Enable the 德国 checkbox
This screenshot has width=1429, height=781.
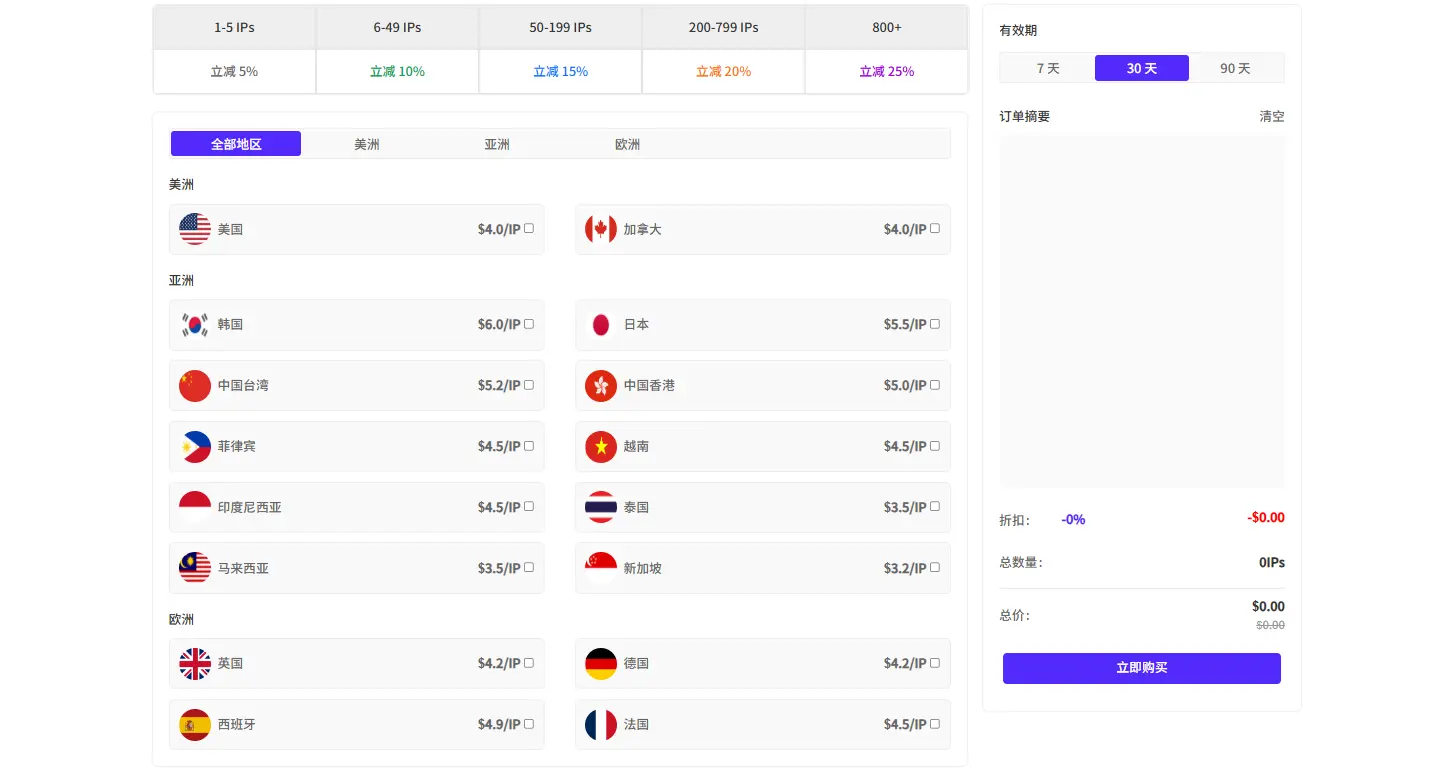(935, 662)
